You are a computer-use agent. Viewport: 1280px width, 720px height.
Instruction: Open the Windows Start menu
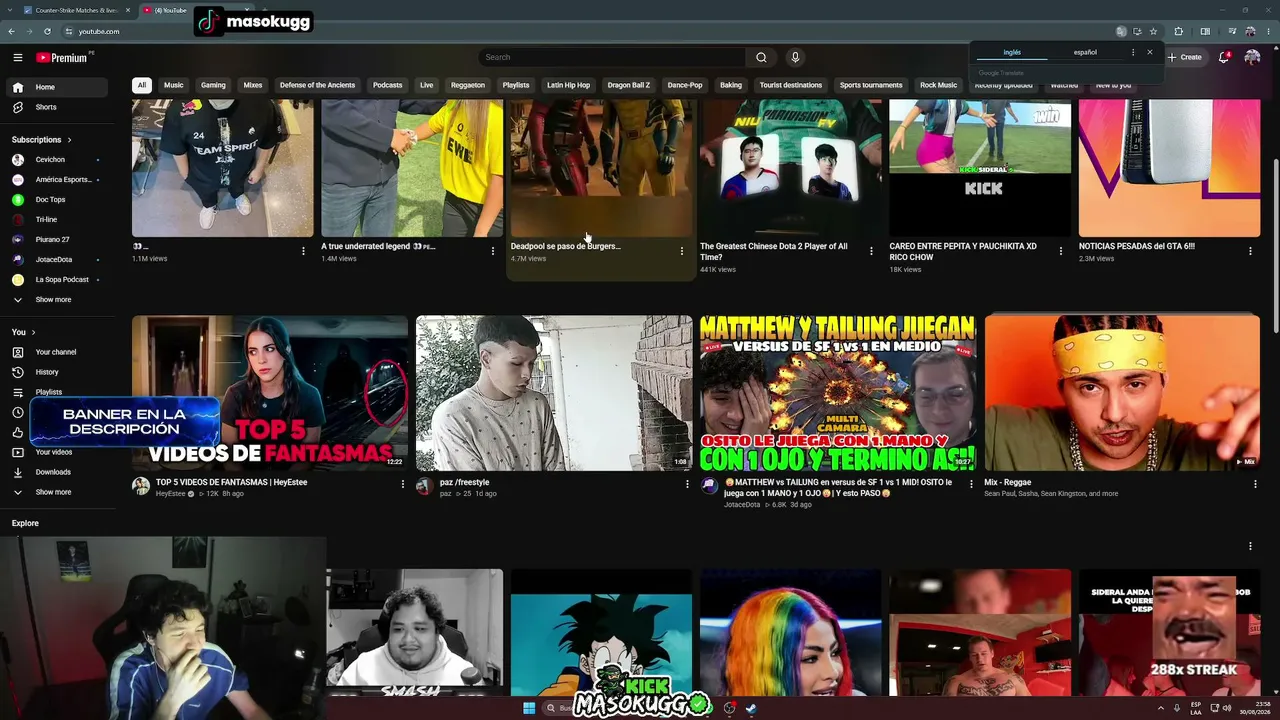tap(529, 708)
